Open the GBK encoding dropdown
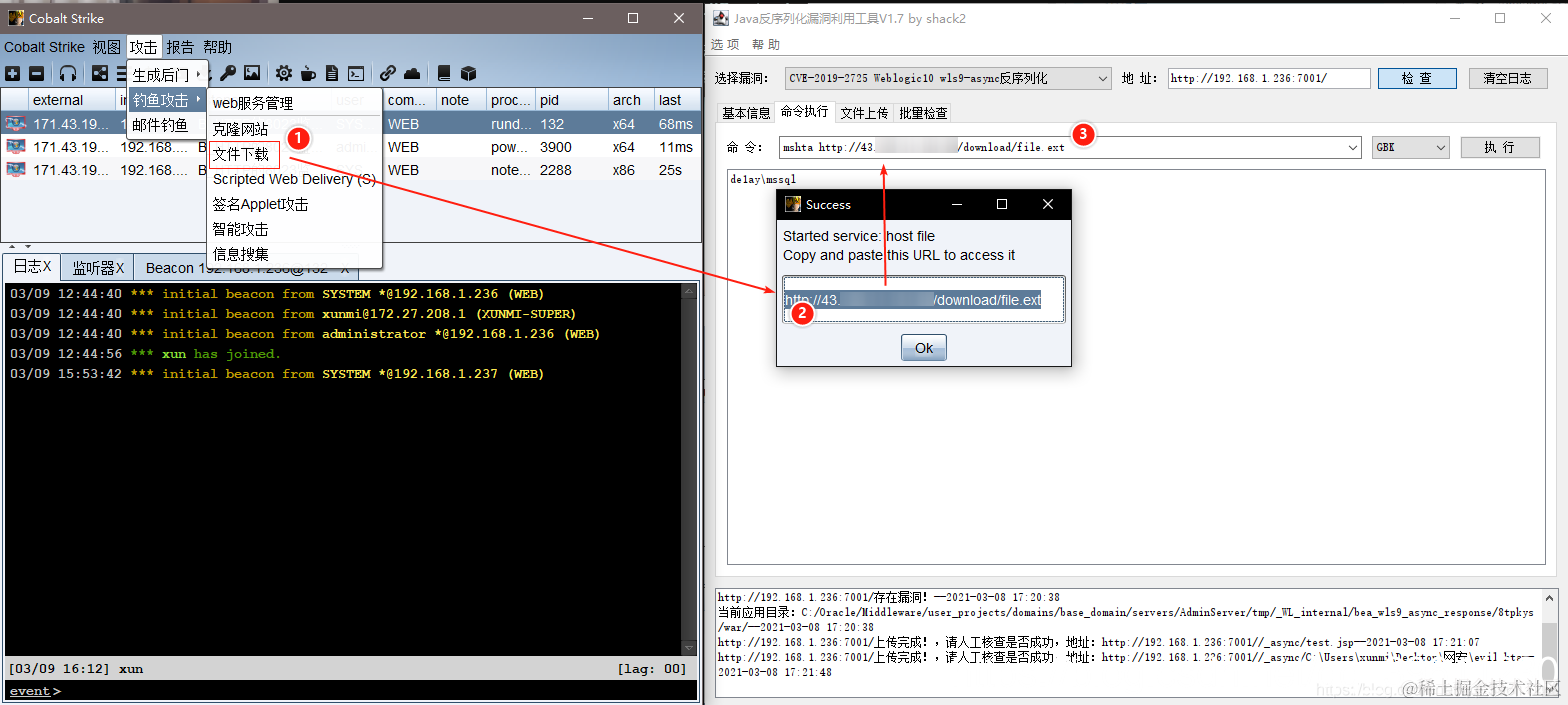 [1411, 148]
